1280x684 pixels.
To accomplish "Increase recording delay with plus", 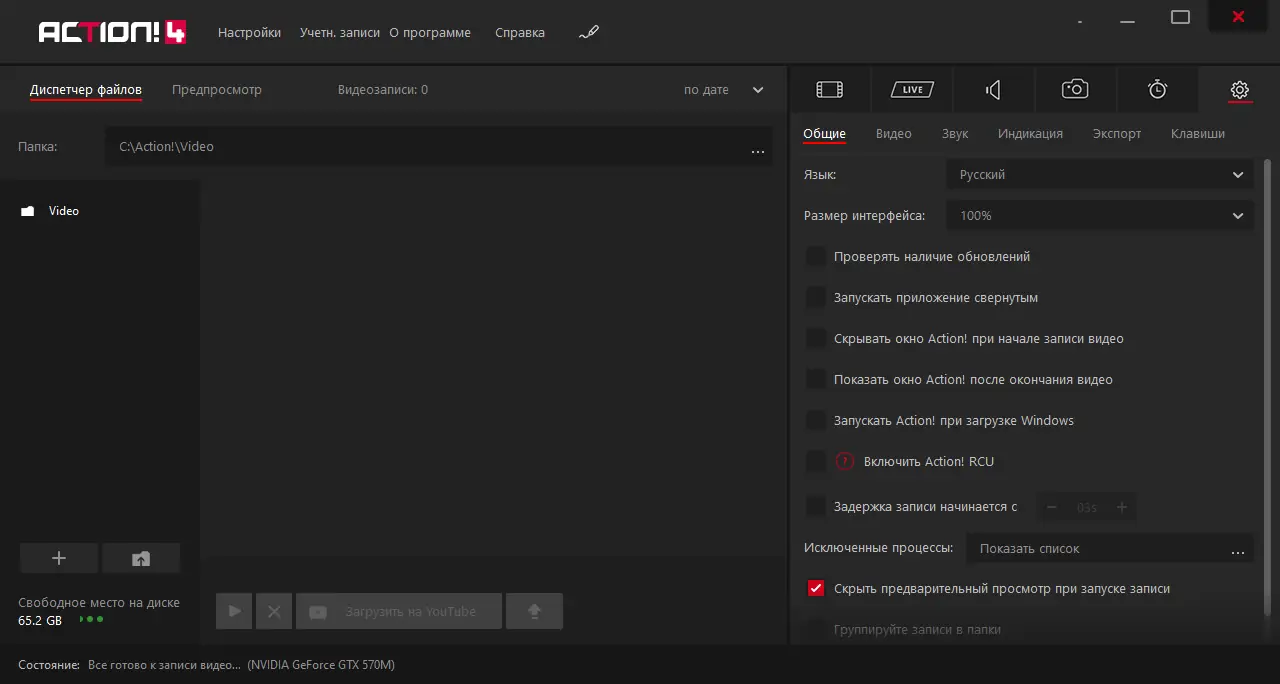I will [1122, 508].
